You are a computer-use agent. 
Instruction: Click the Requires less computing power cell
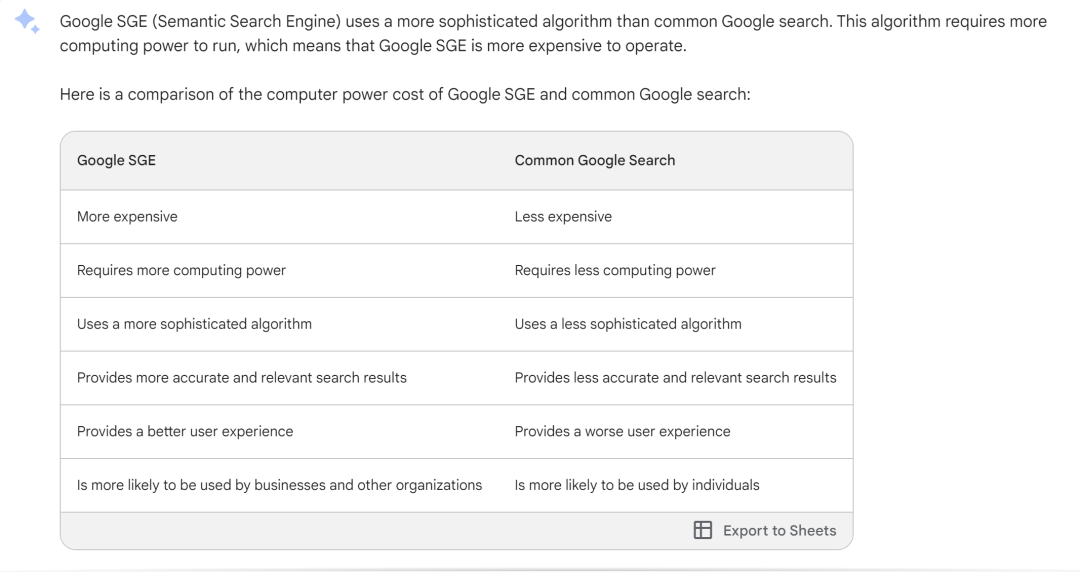(615, 270)
